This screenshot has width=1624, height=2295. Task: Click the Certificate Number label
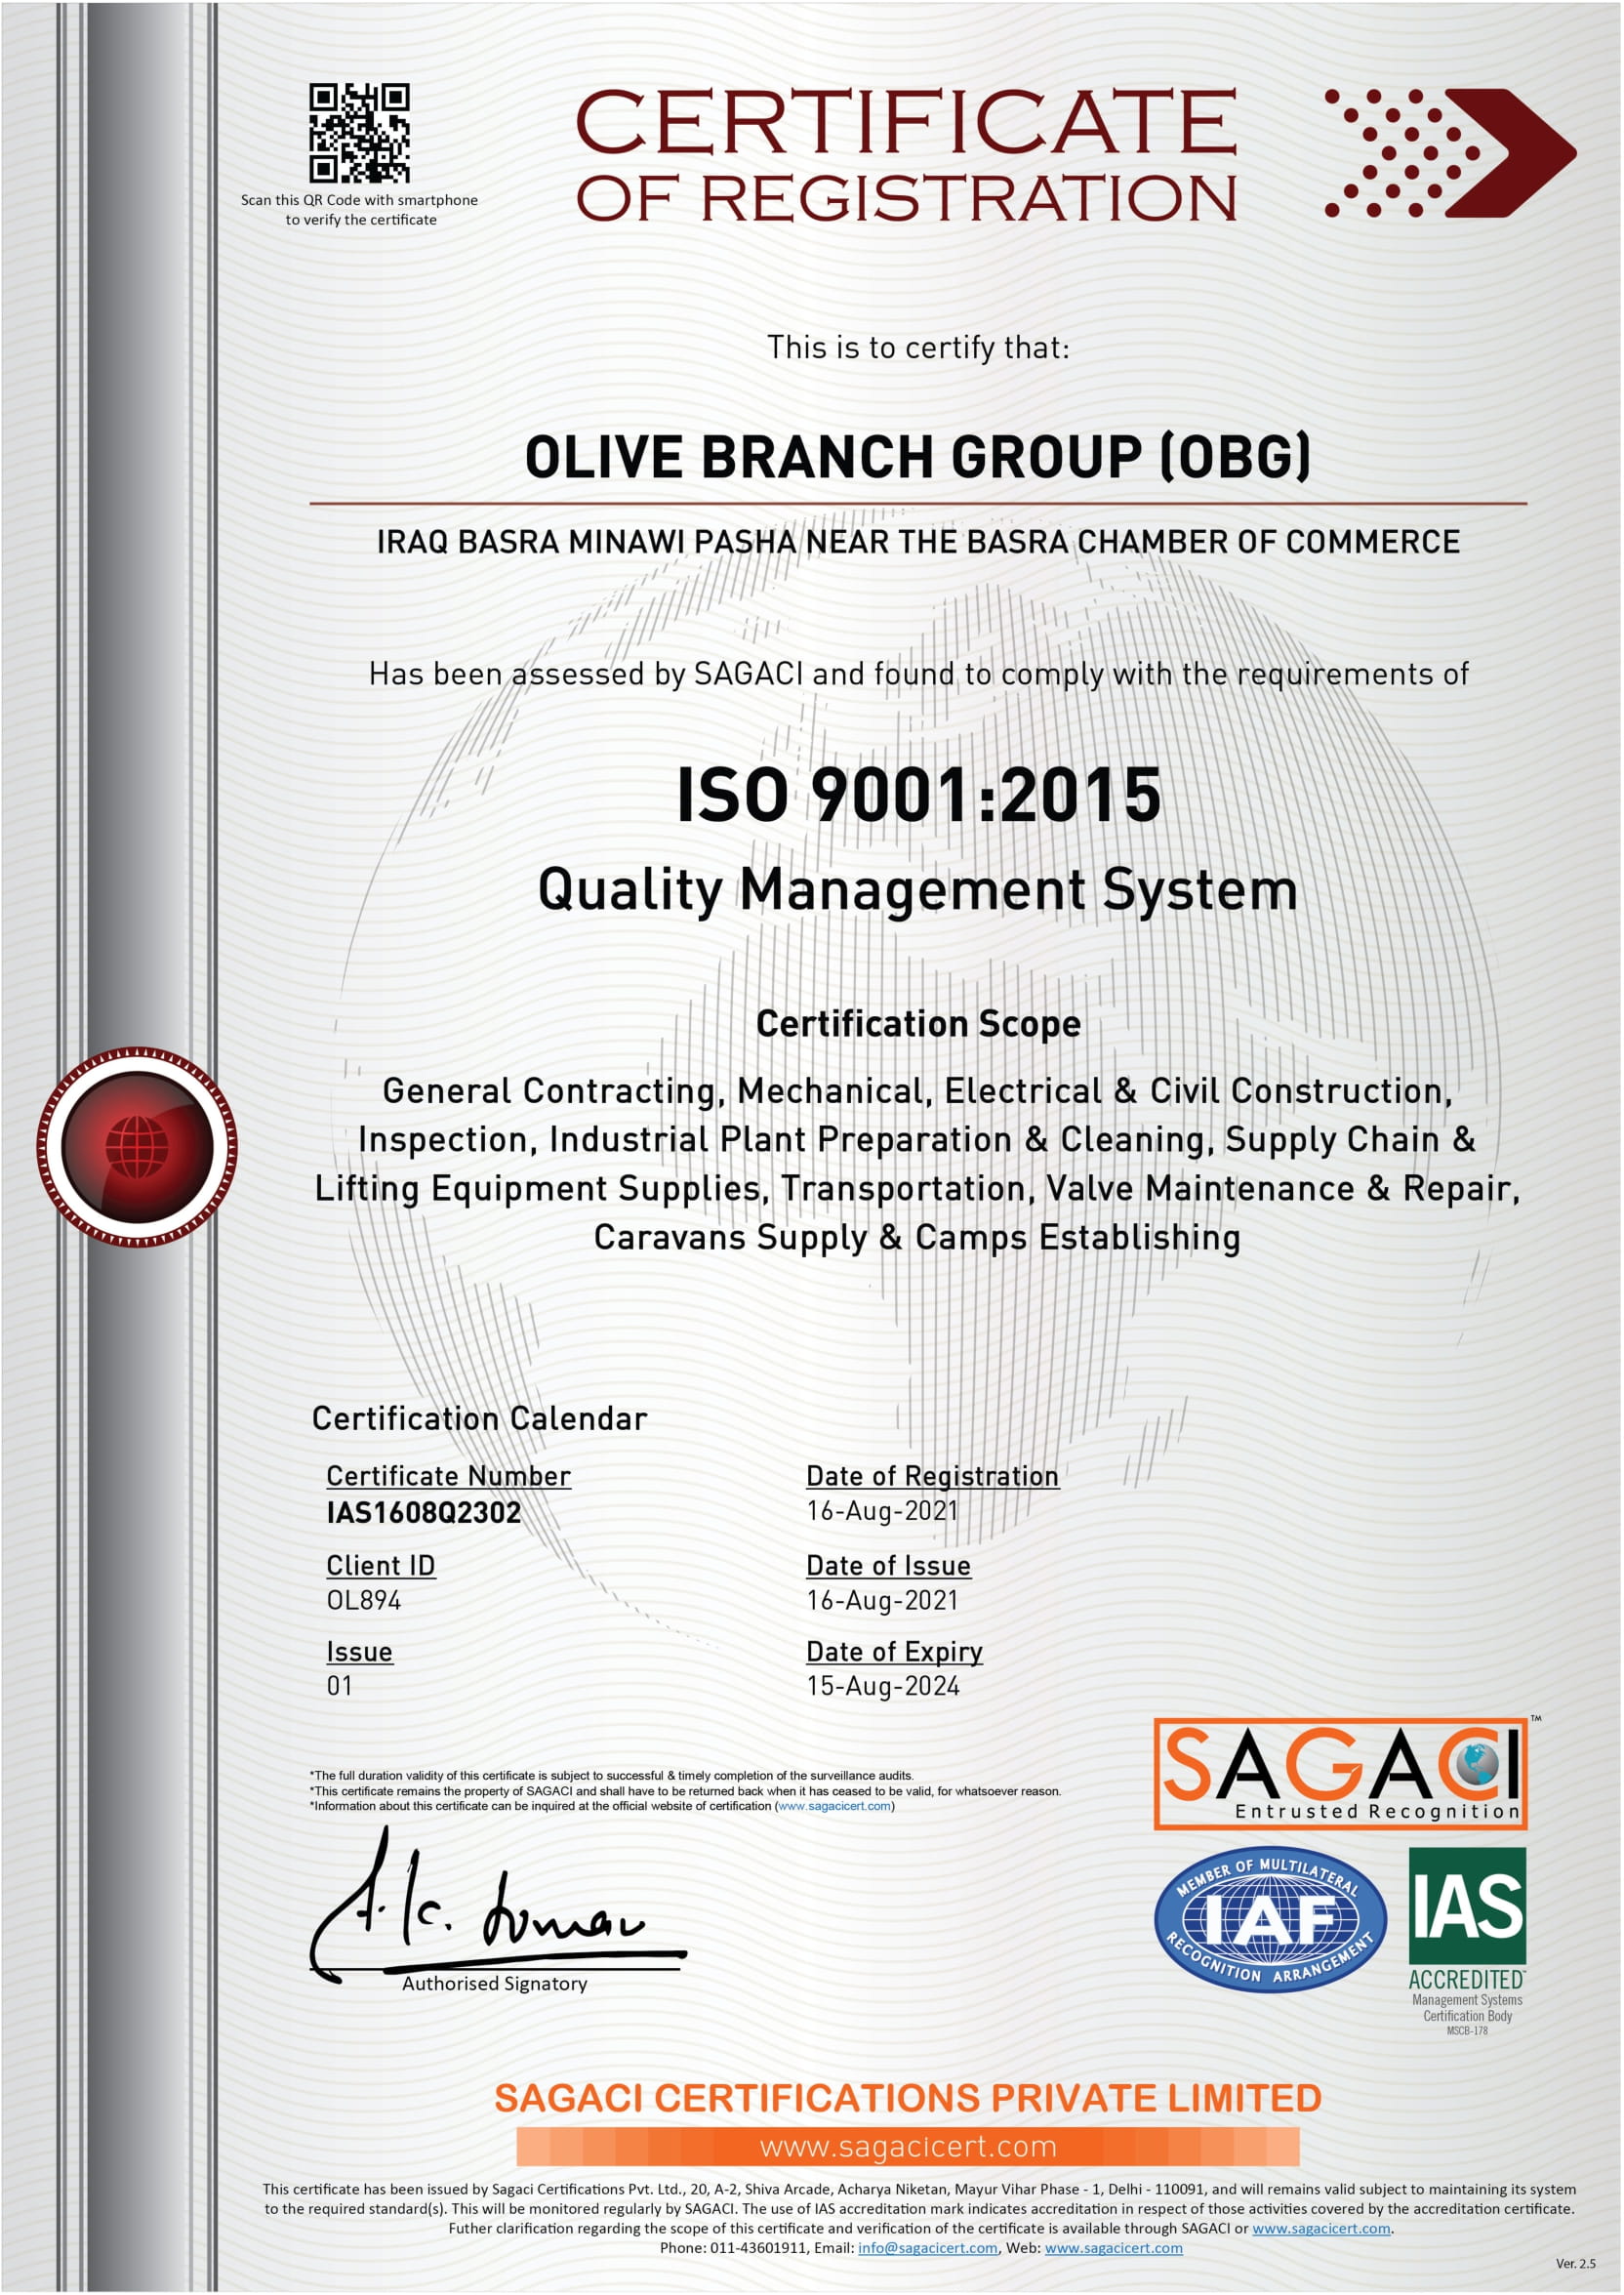(x=448, y=1476)
